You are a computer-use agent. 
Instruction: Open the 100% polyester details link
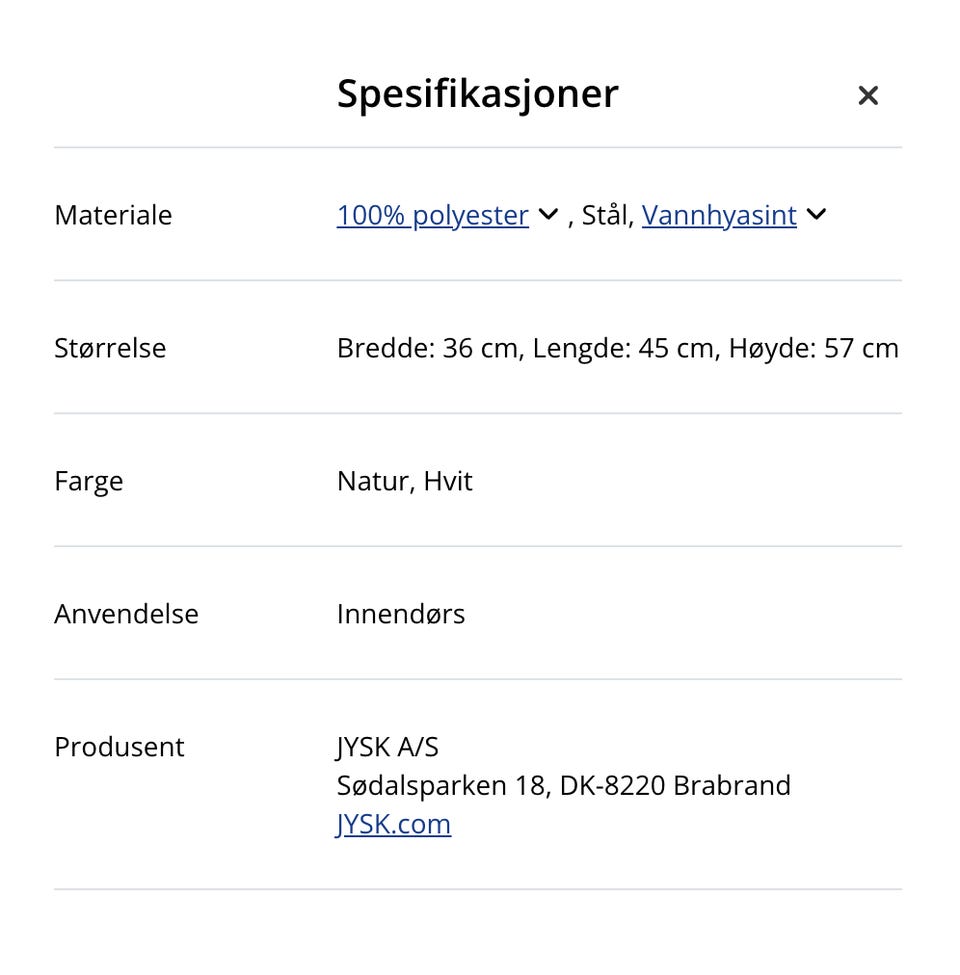[x=432, y=215]
